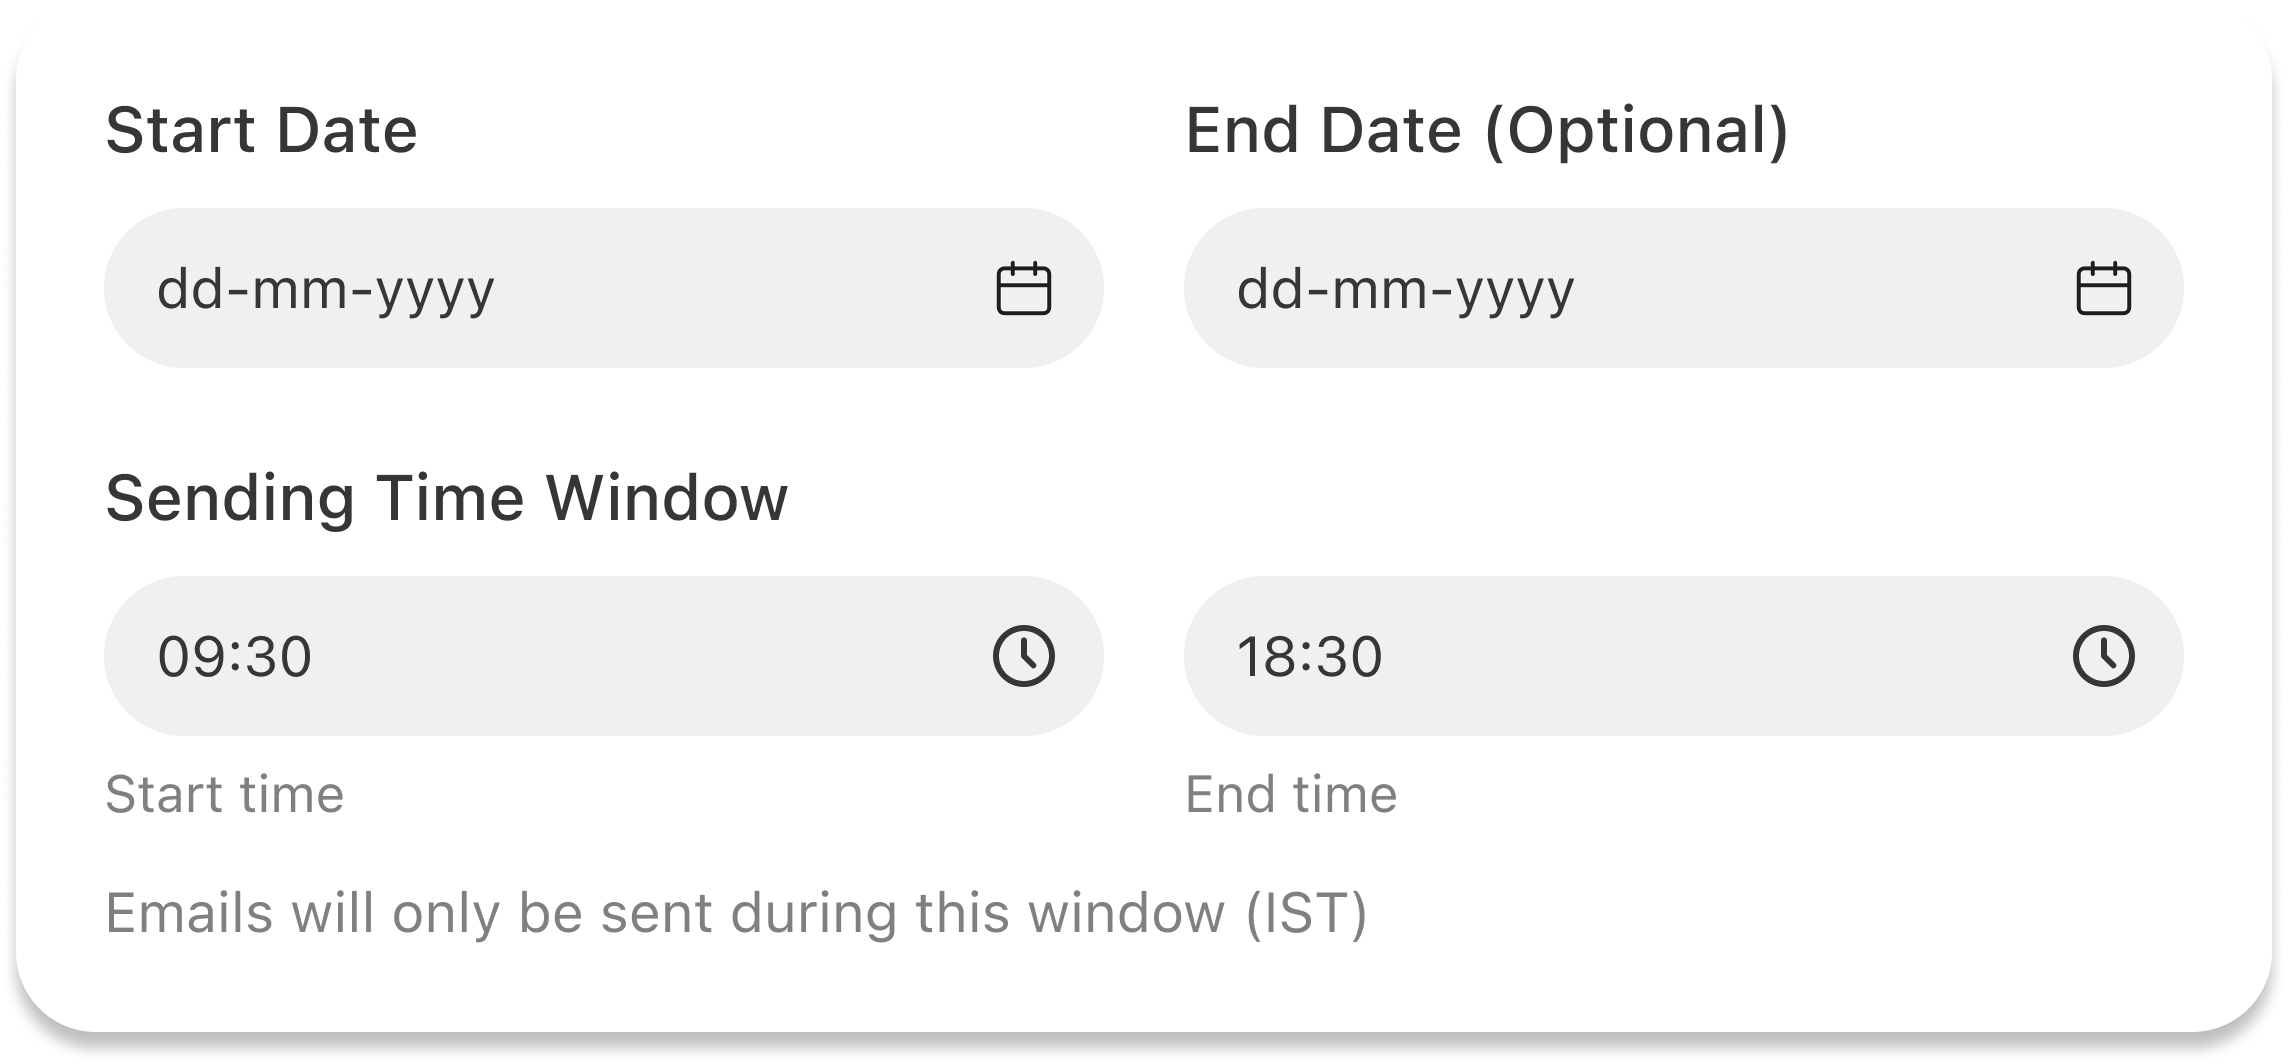Open the start time dropdown picker

click(x=1022, y=656)
